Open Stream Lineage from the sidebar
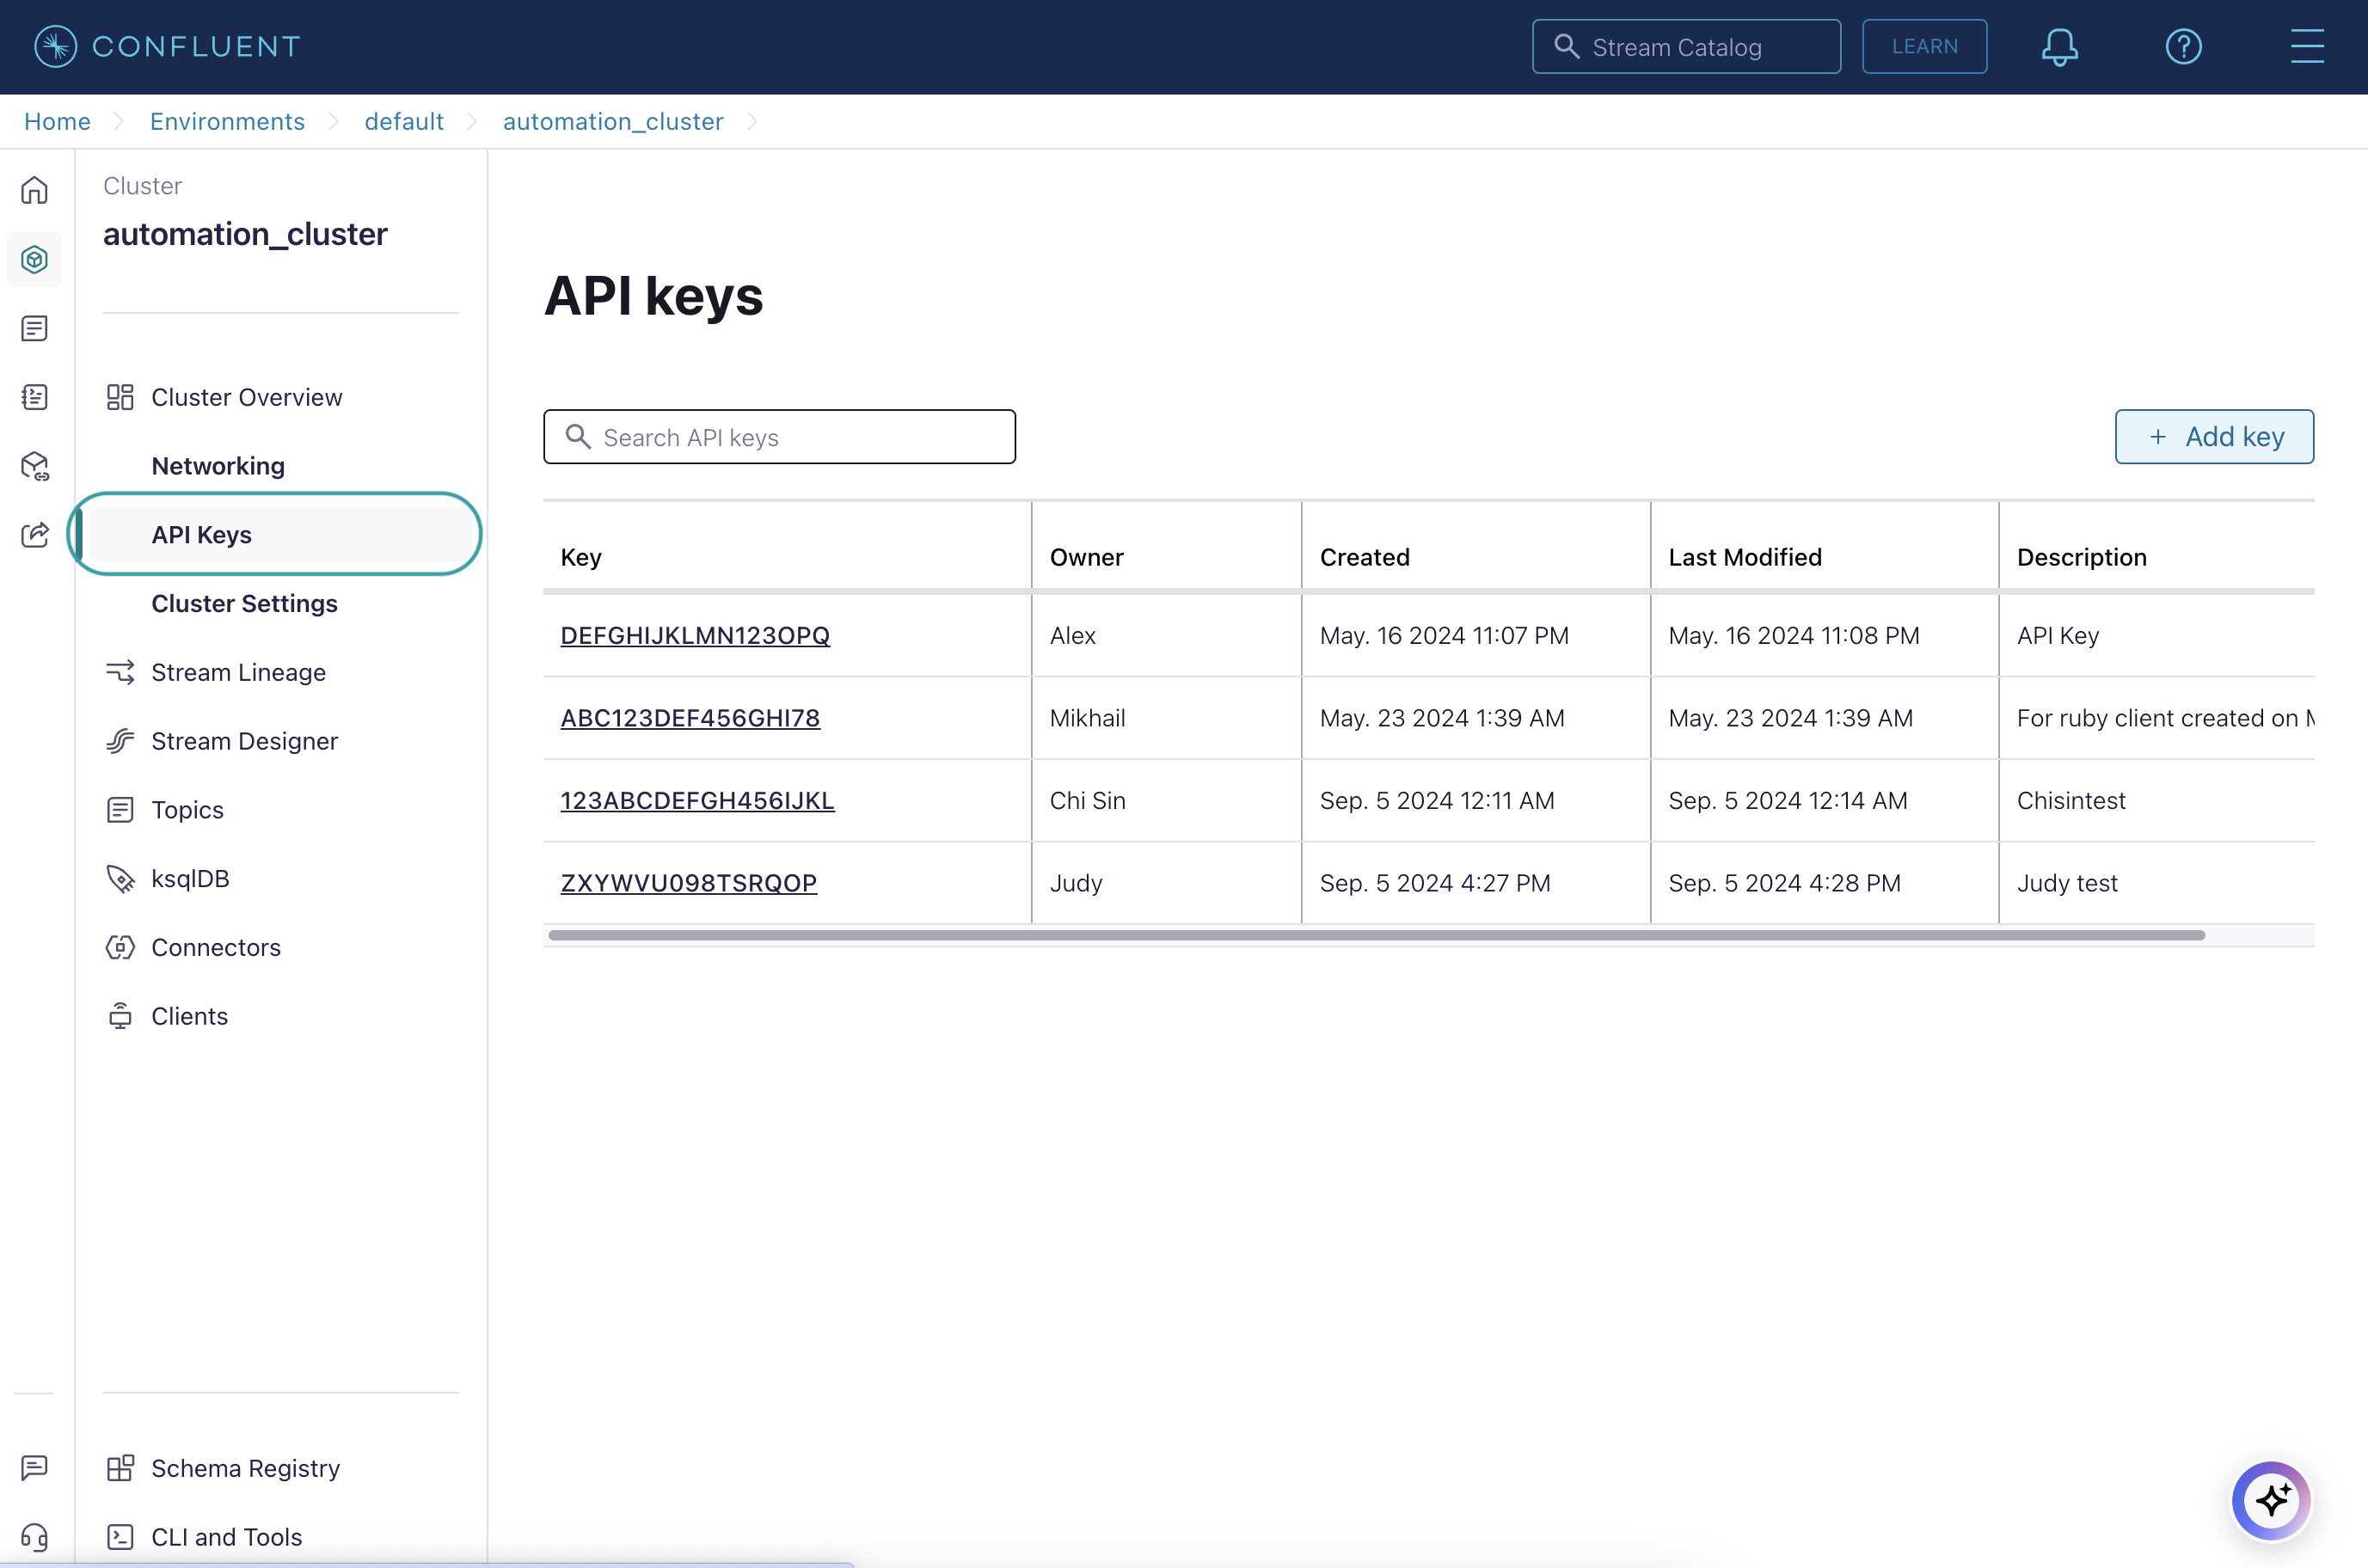2368x1568 pixels. [238, 672]
